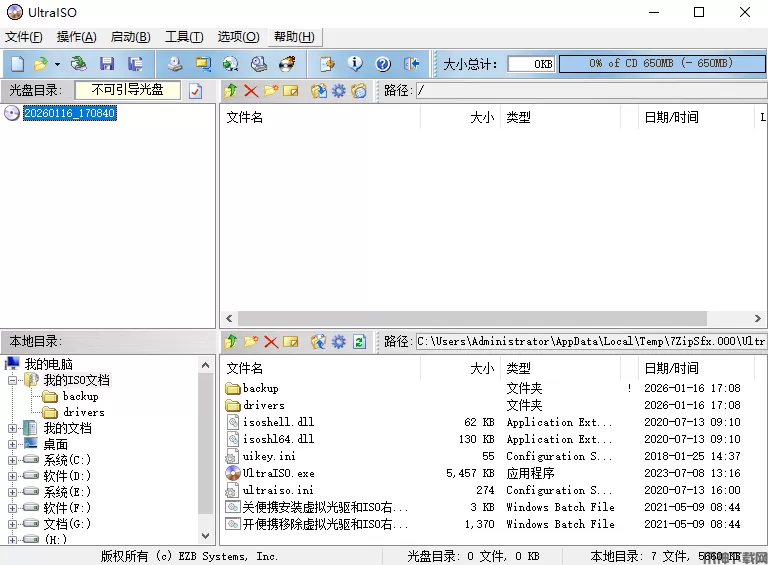Click green refresh icon in local directory toolbar
768x565 pixels.
pyautogui.click(x=359, y=342)
